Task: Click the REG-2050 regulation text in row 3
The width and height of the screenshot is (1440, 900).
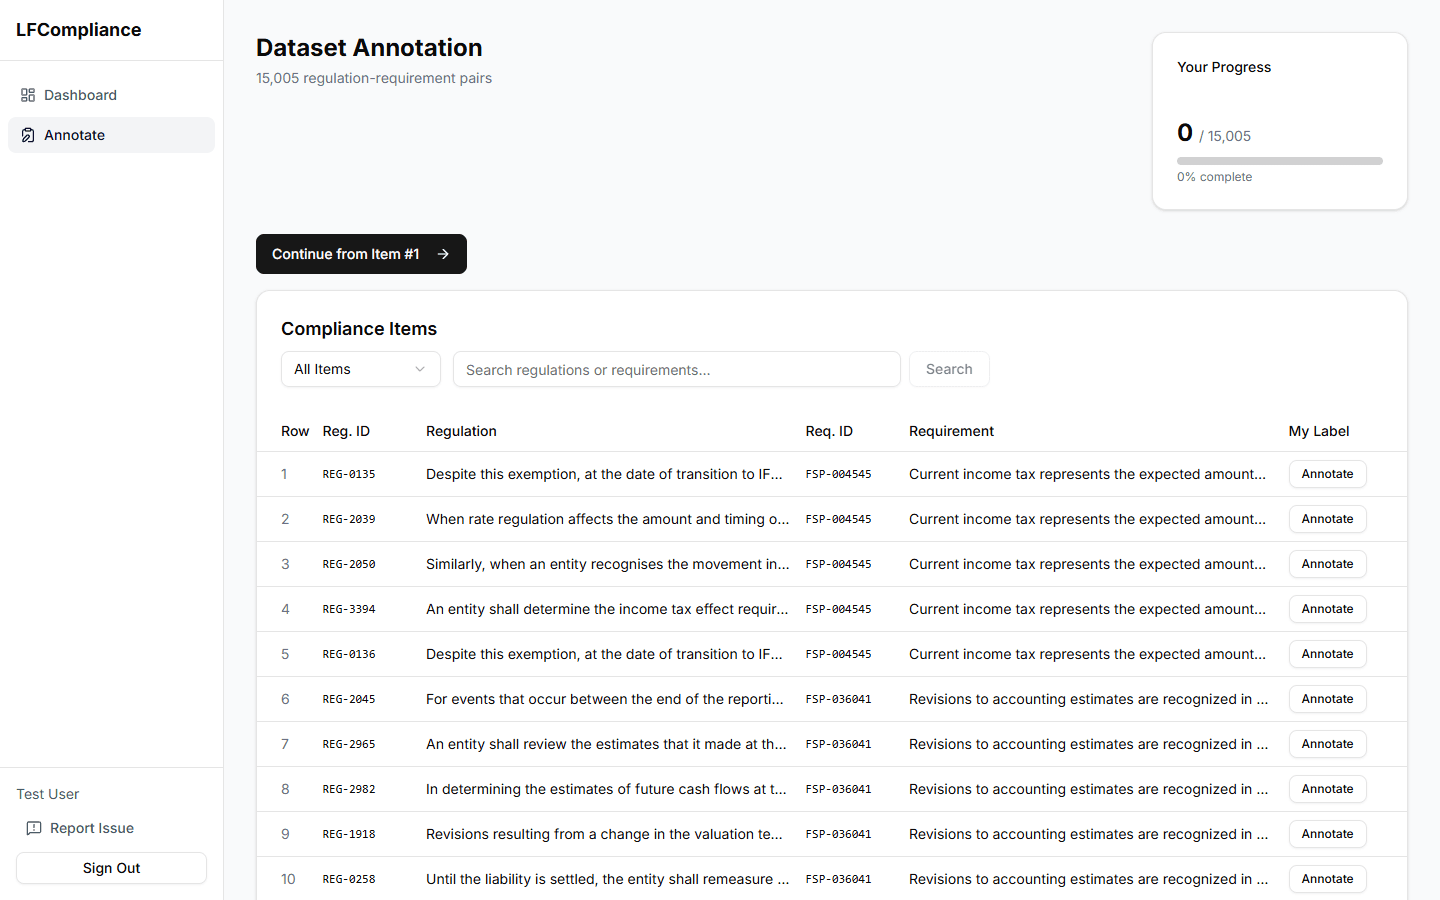Action: [x=605, y=563]
